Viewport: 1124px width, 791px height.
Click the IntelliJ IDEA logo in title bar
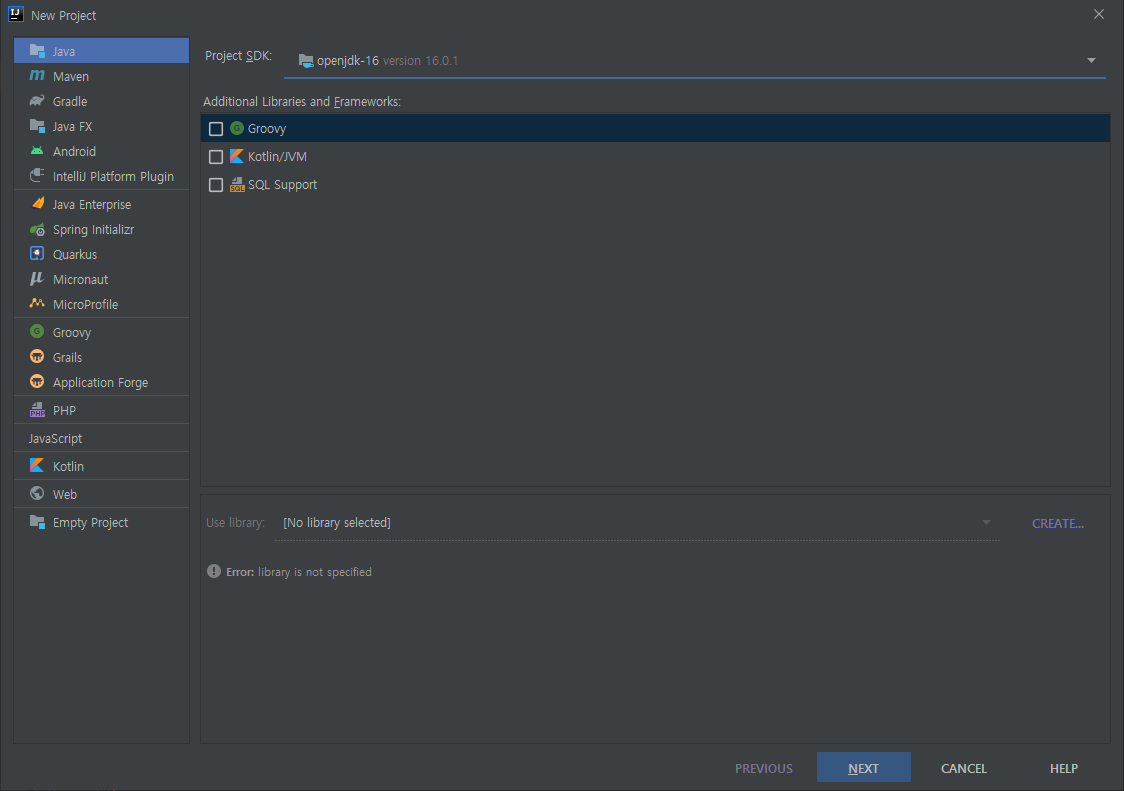pyautogui.click(x=16, y=14)
